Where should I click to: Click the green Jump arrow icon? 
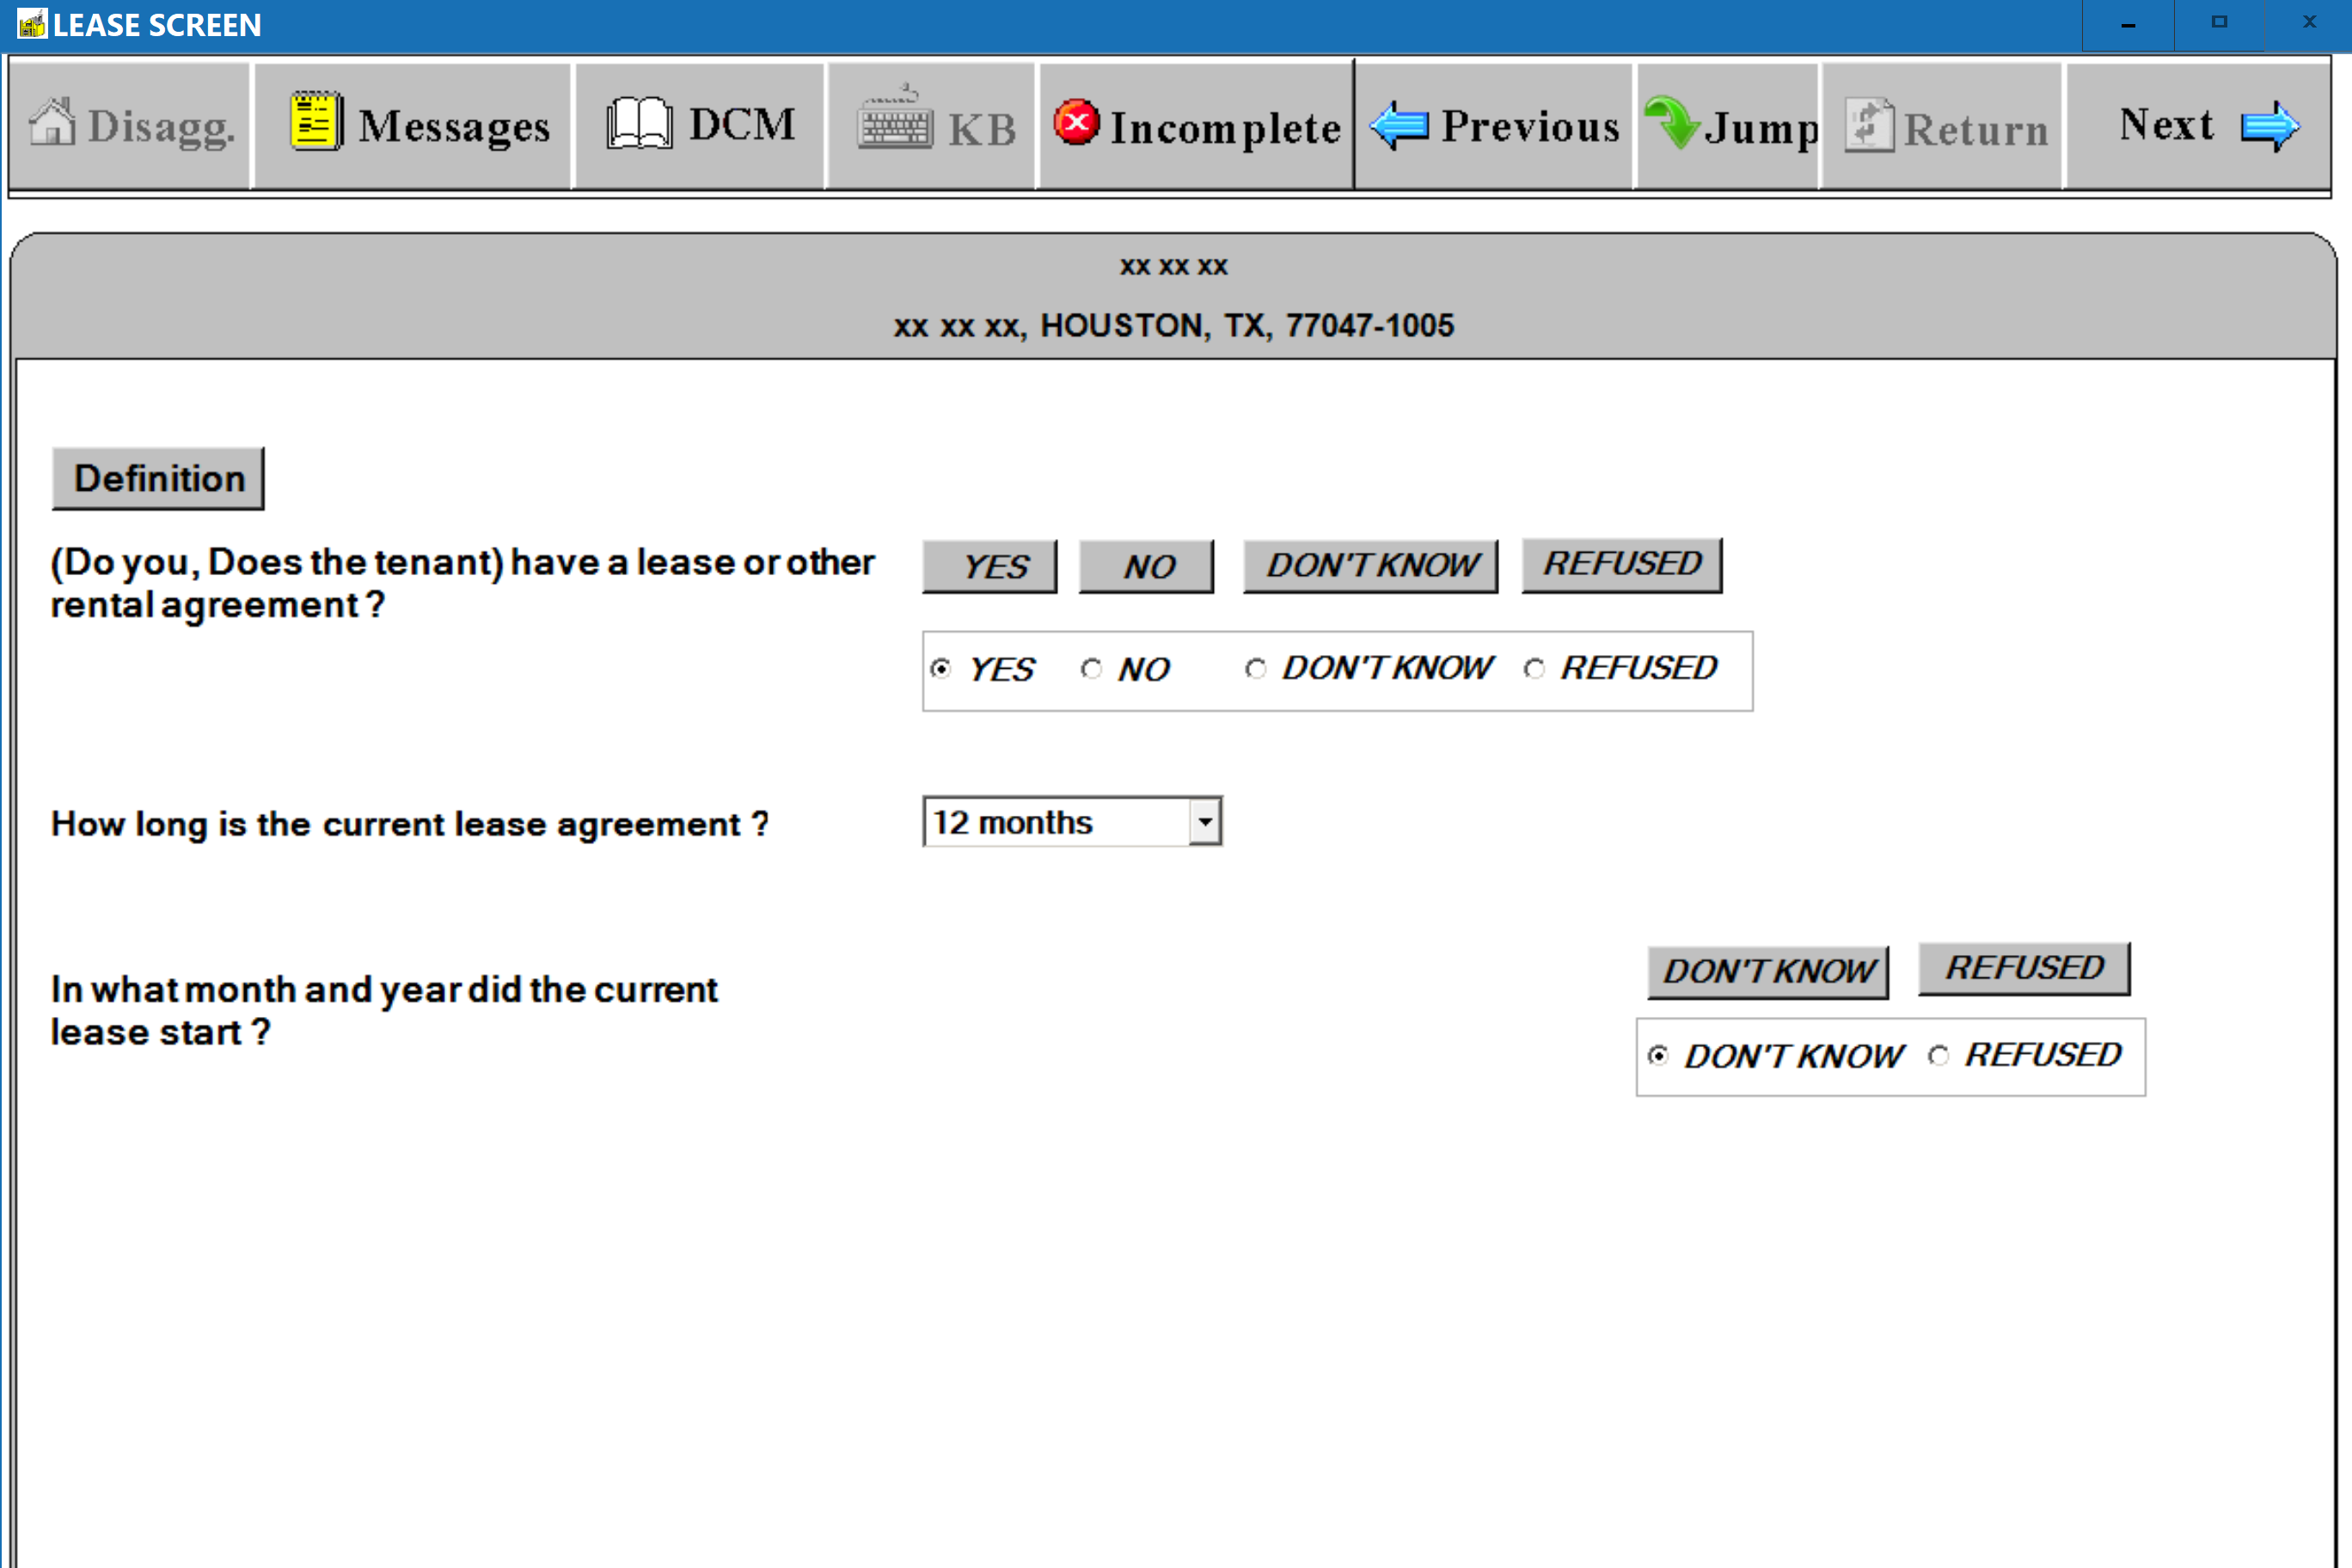1671,122
